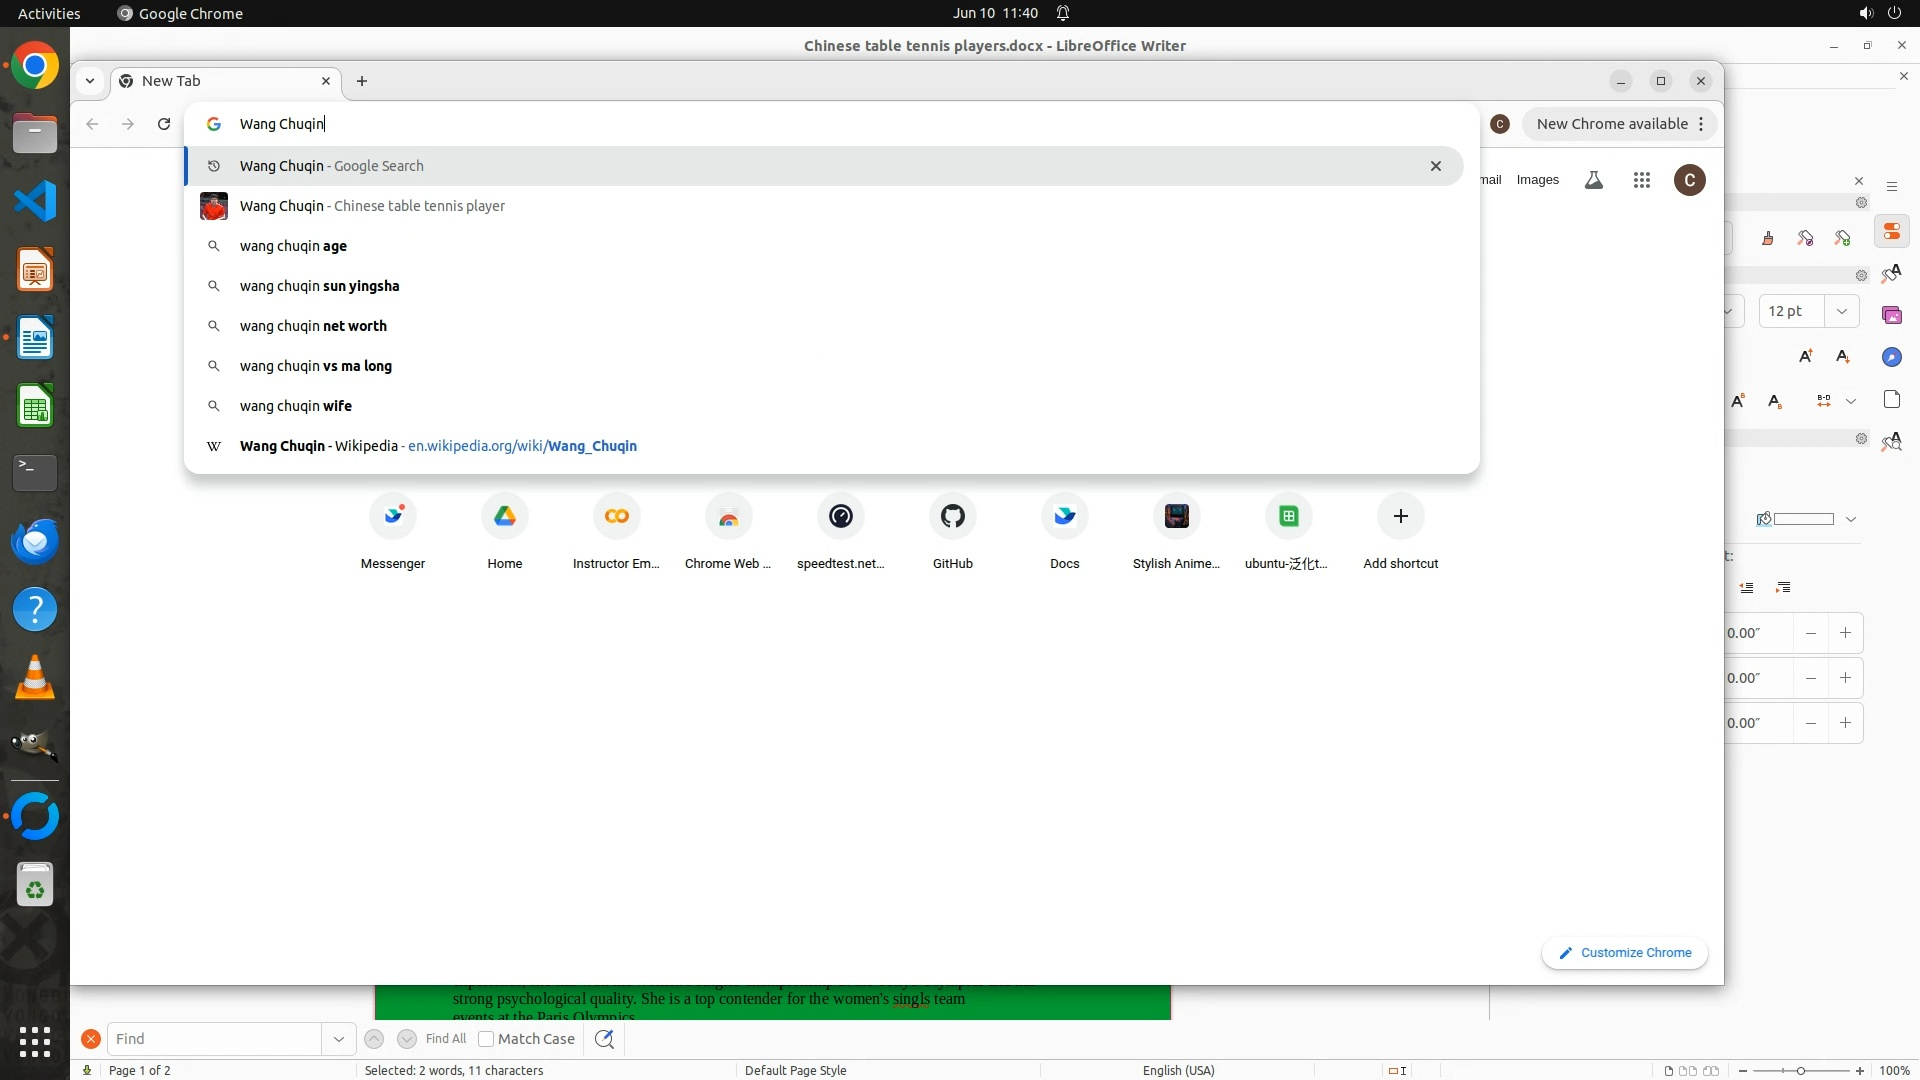Image resolution: width=1920 pixels, height=1080 pixels.
Task: Toggle the Match Case checkbox
Action: (x=487, y=1039)
